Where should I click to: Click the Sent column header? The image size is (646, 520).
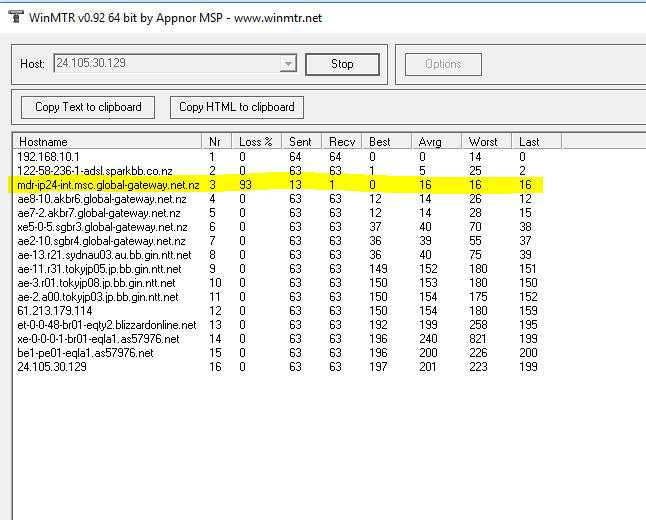(302, 141)
